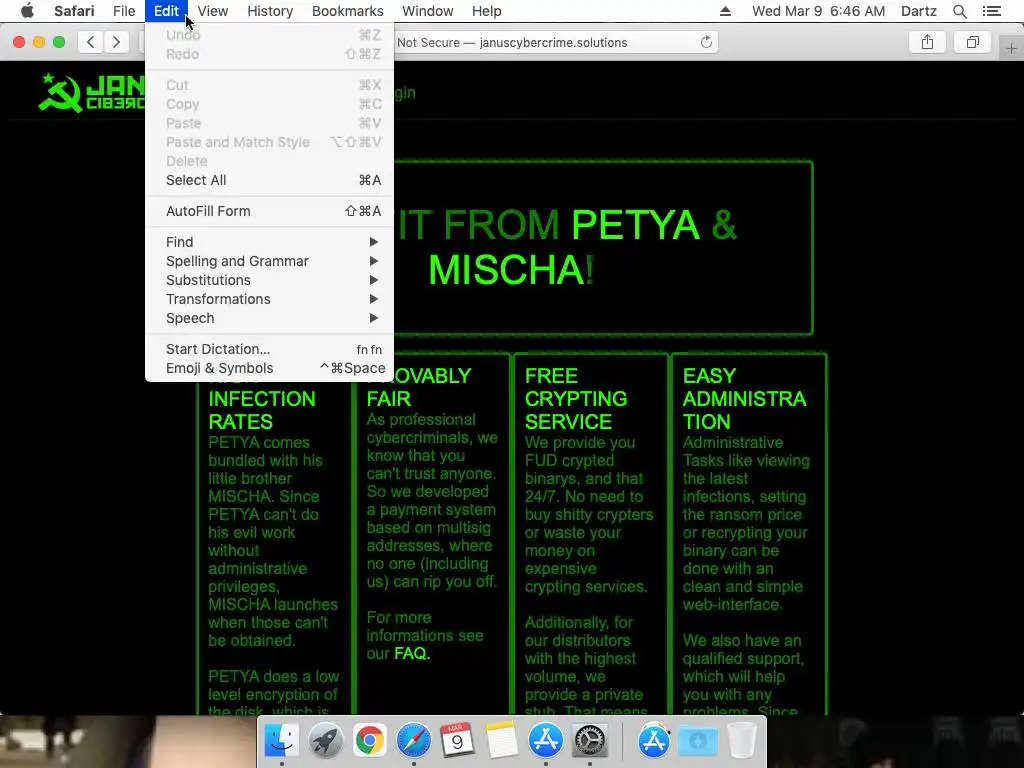Click the date and time in menu bar
The image size is (1024, 768).
(818, 11)
